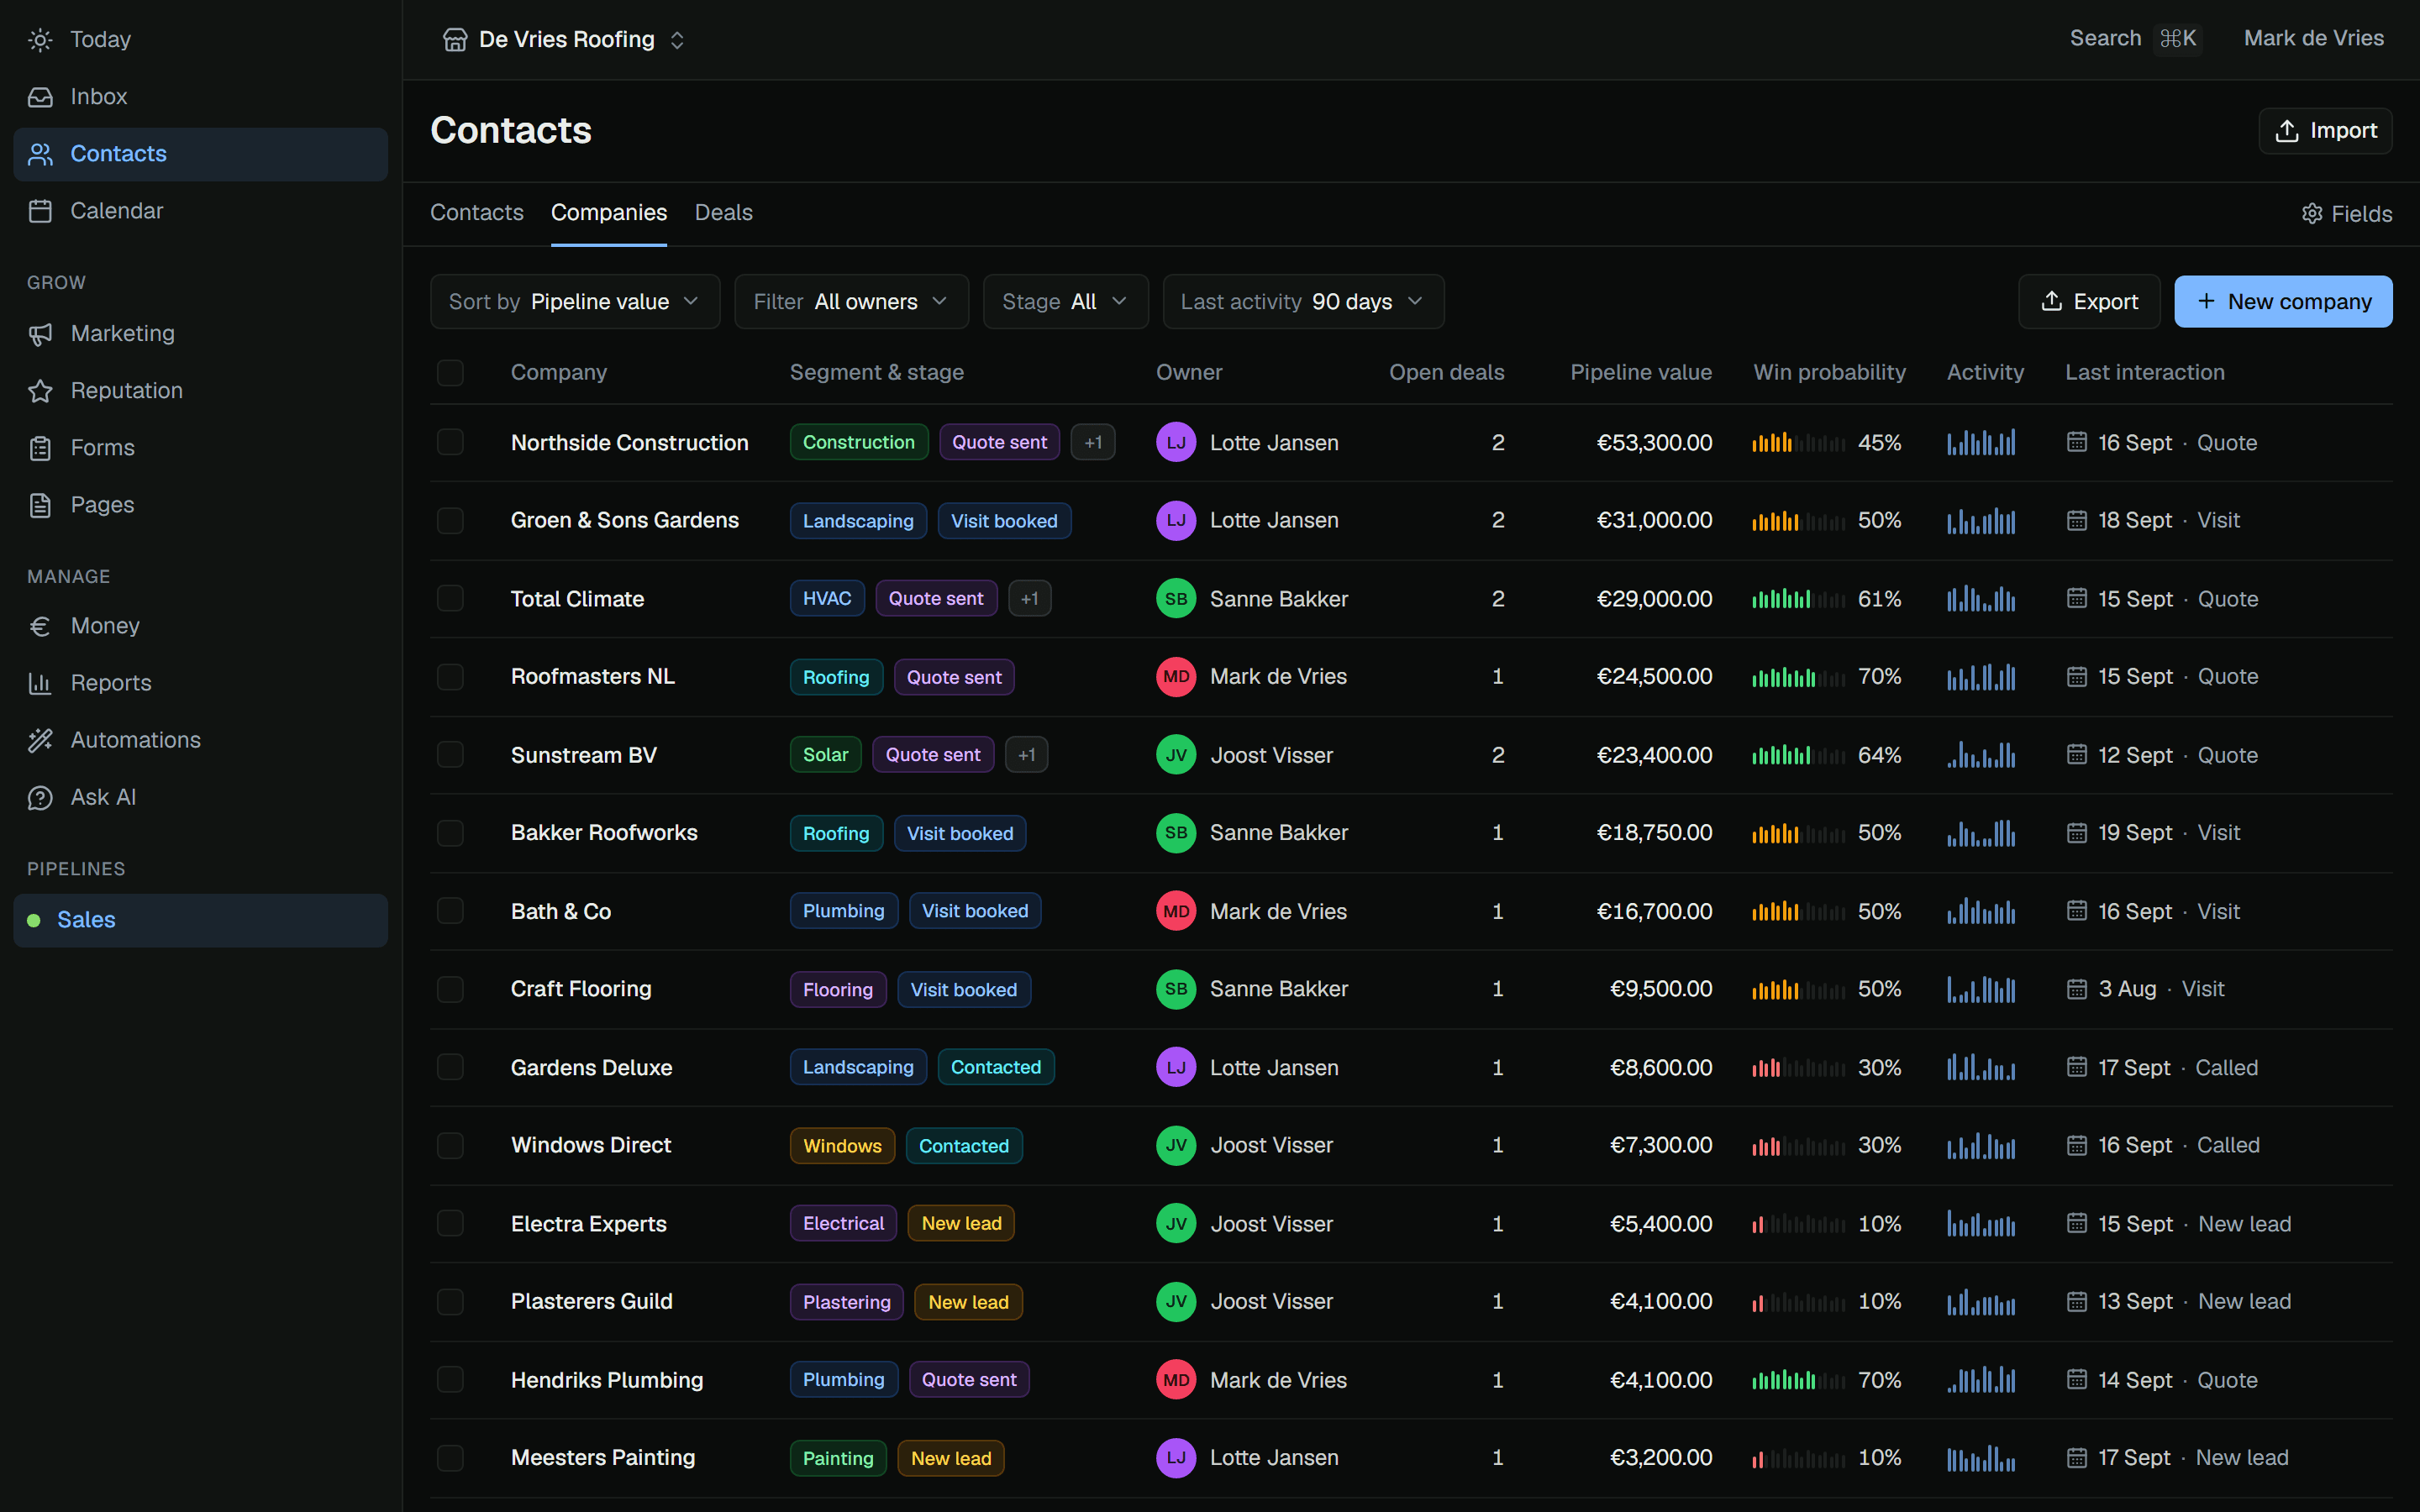Click the JV avatar in Sunstream BV row
This screenshot has width=2420, height=1512.
pyautogui.click(x=1176, y=755)
